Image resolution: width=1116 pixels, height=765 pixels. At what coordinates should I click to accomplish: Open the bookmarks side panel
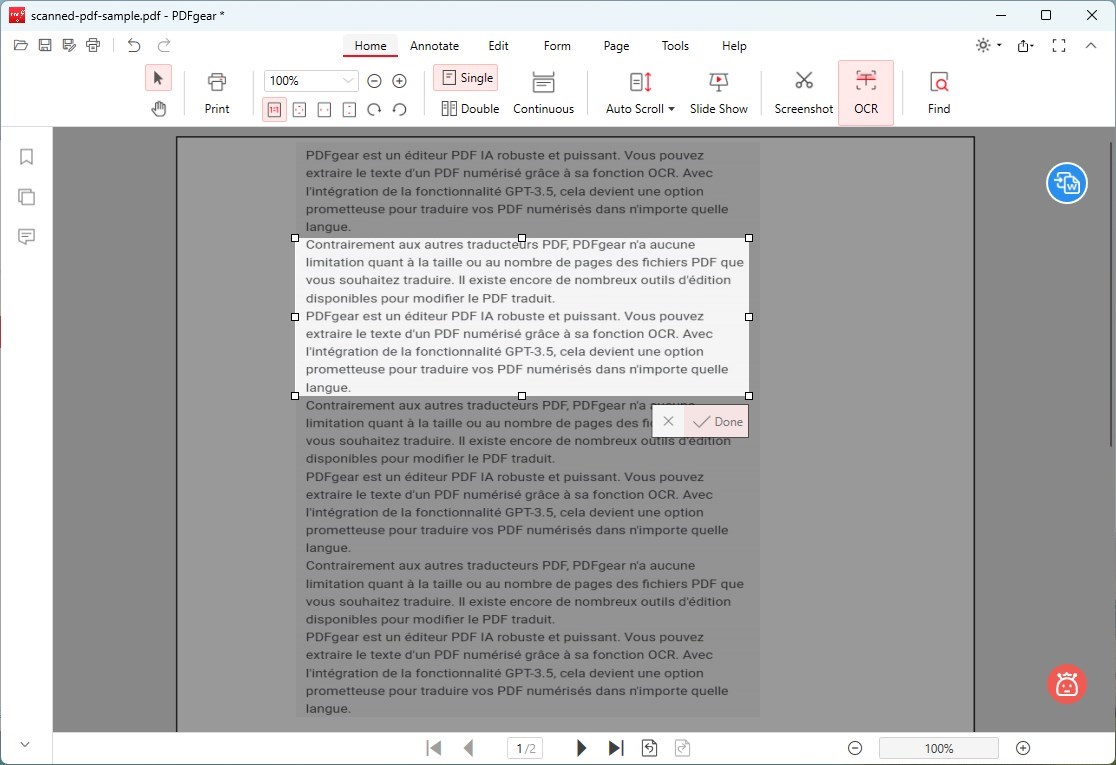click(x=26, y=157)
